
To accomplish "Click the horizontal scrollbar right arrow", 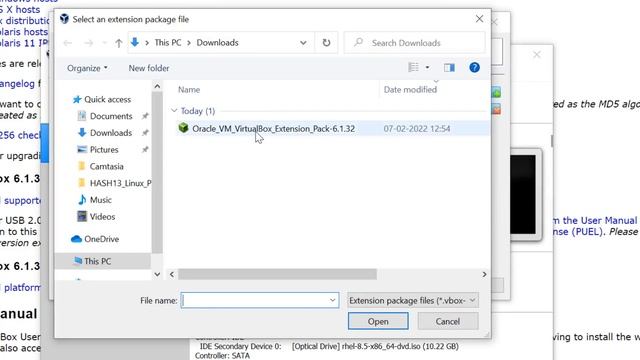I will tap(484, 274).
